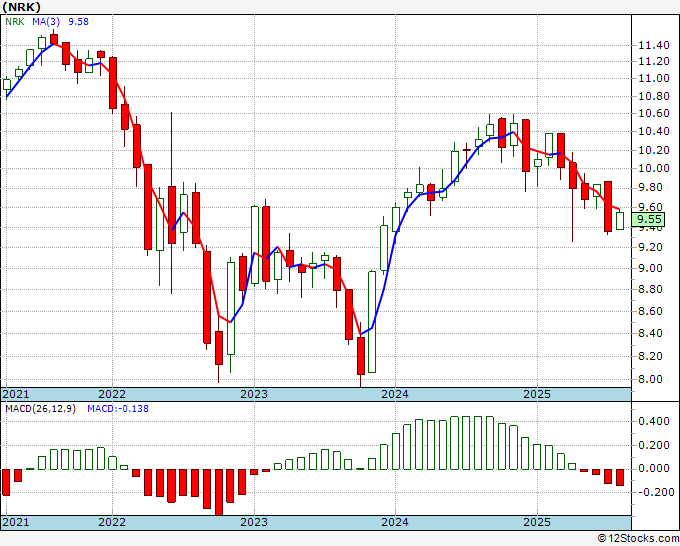Click the 11.00 price axis label
This screenshot has width=680, height=546.
(x=654, y=78)
